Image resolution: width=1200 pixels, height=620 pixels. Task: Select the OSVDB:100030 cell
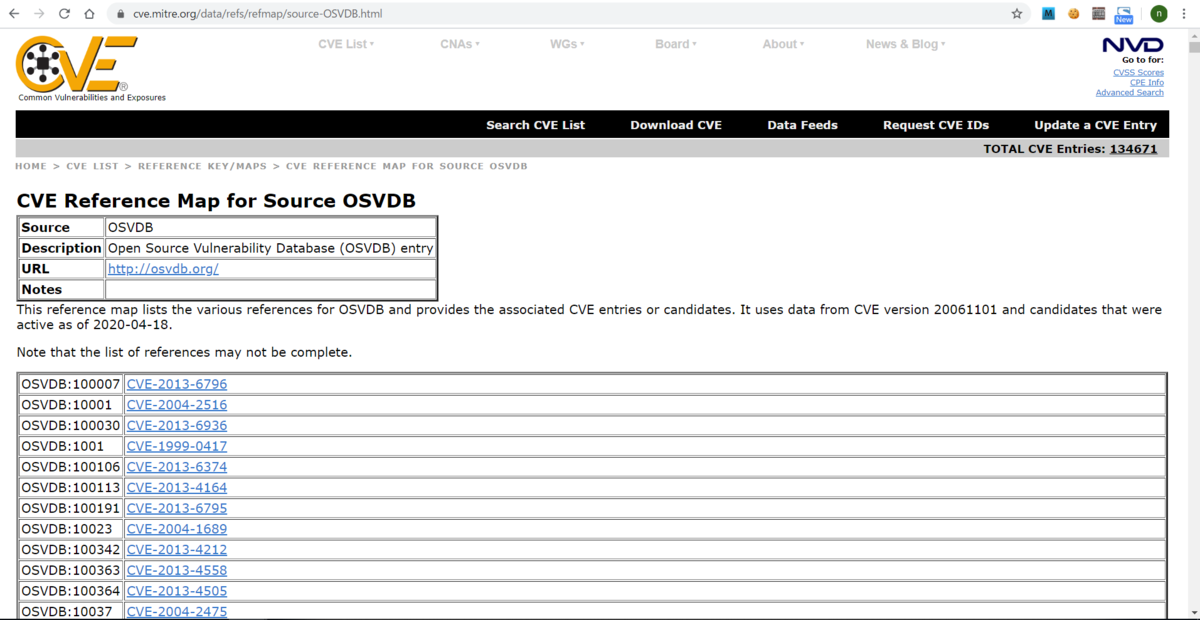click(71, 425)
